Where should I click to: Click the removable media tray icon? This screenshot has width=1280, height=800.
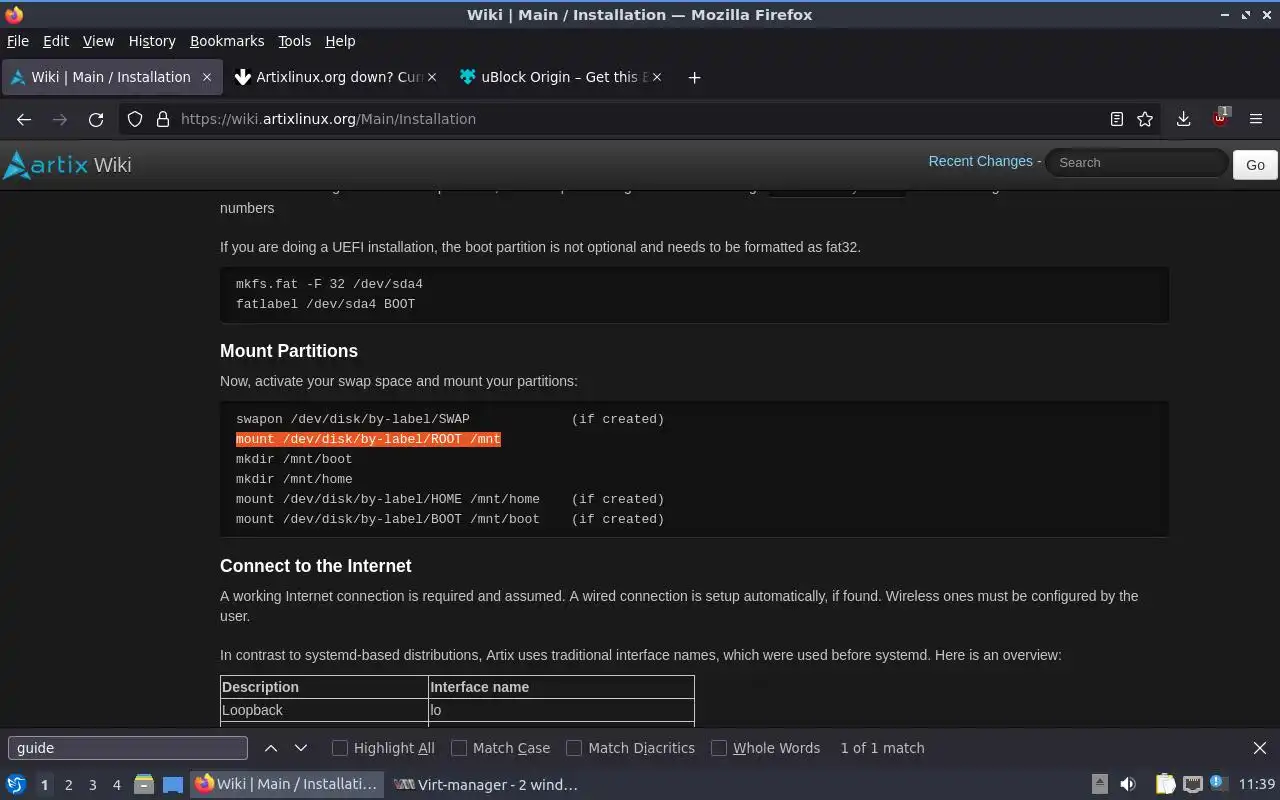1099,785
